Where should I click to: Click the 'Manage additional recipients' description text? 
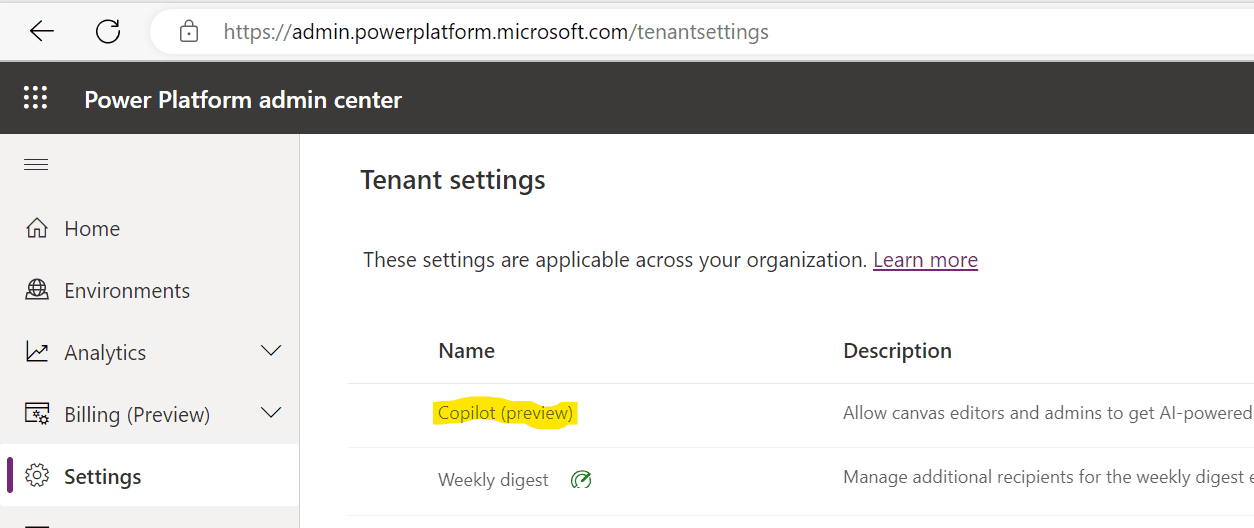1047,477
